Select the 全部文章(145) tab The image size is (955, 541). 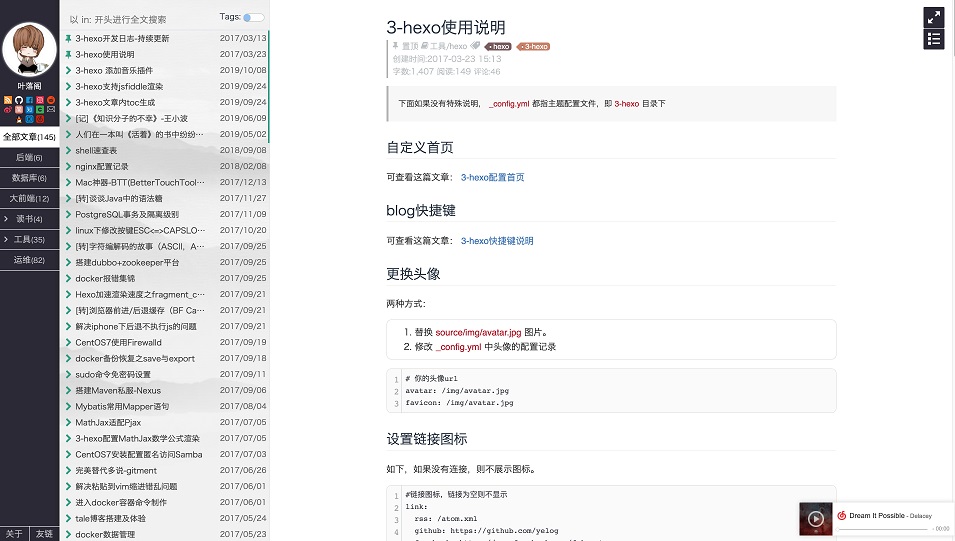point(29,137)
